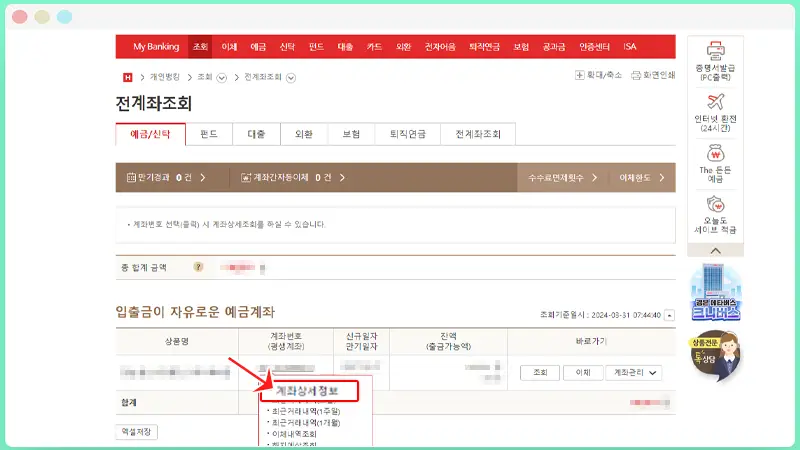This screenshot has height=450, width=800.
Task: Switch to 펀드 tab
Action: click(209, 134)
